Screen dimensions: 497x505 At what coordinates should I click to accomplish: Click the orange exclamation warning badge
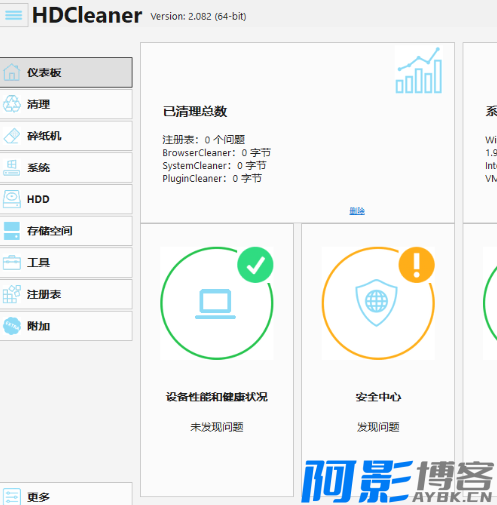417,265
